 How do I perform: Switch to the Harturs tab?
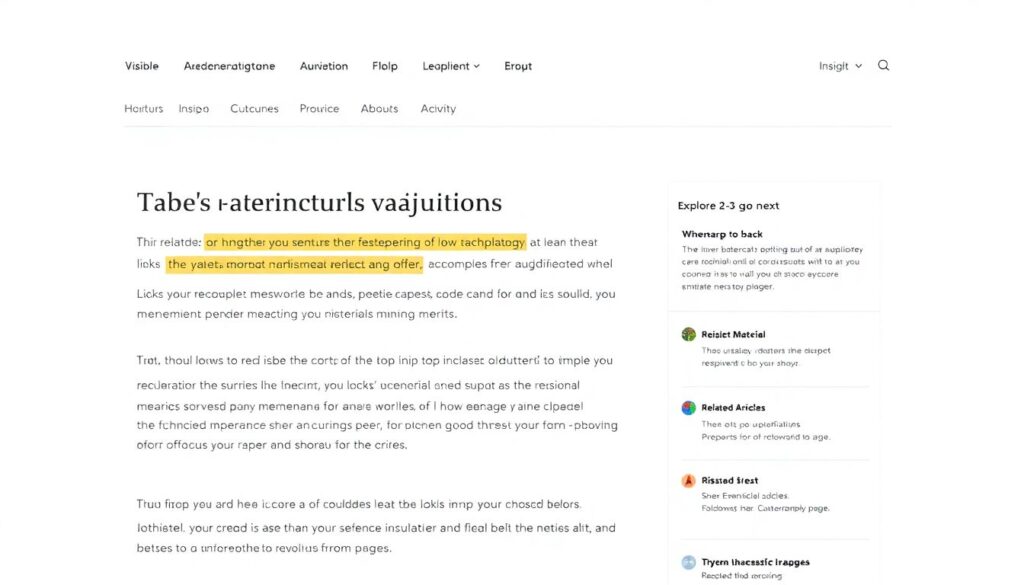143,108
